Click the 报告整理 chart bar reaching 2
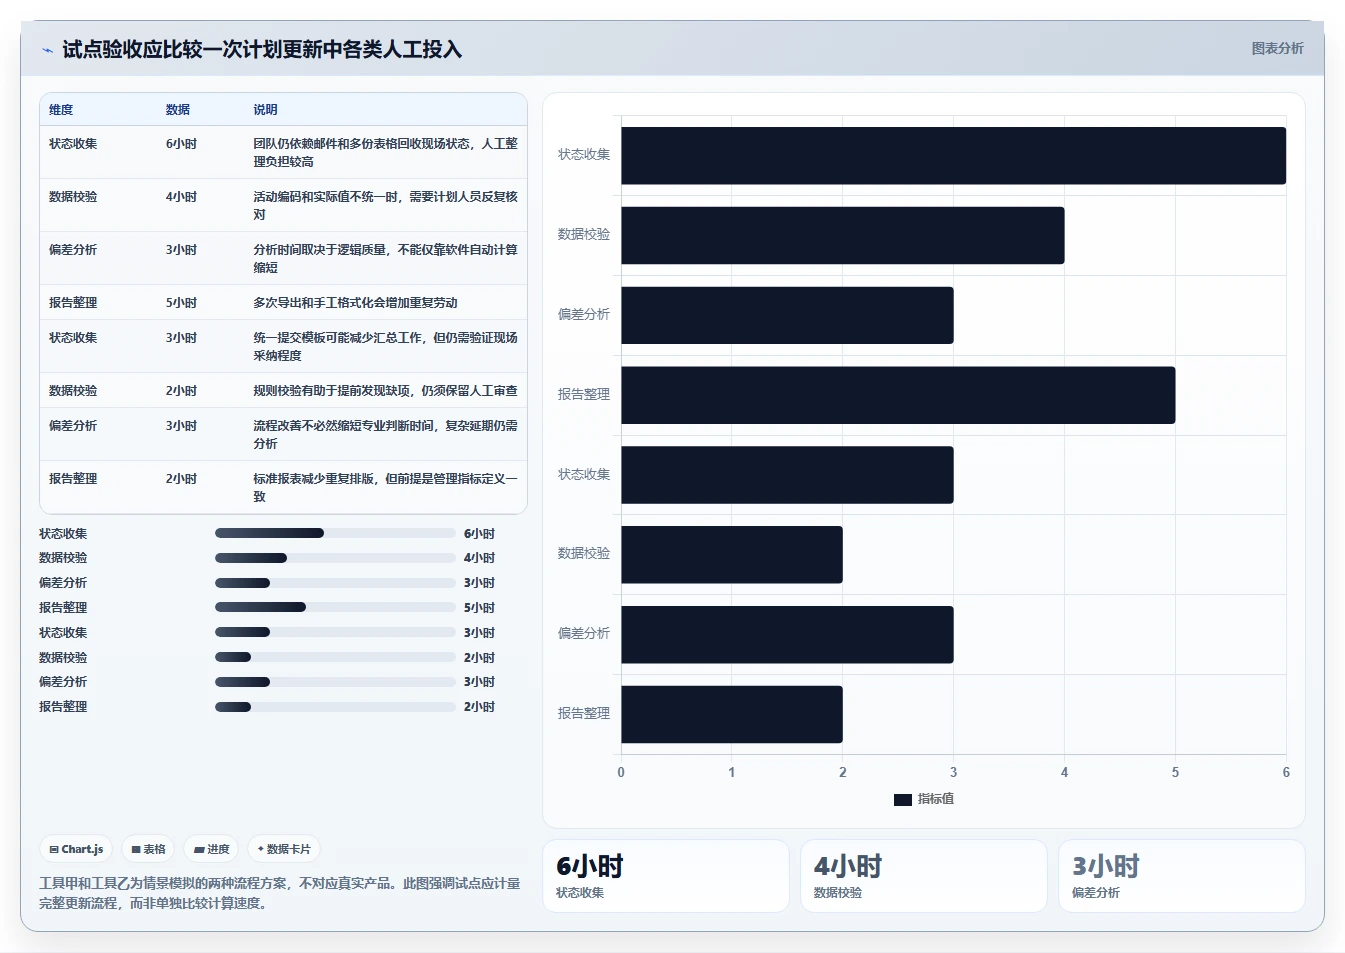This screenshot has height=953, width=1345. 731,714
